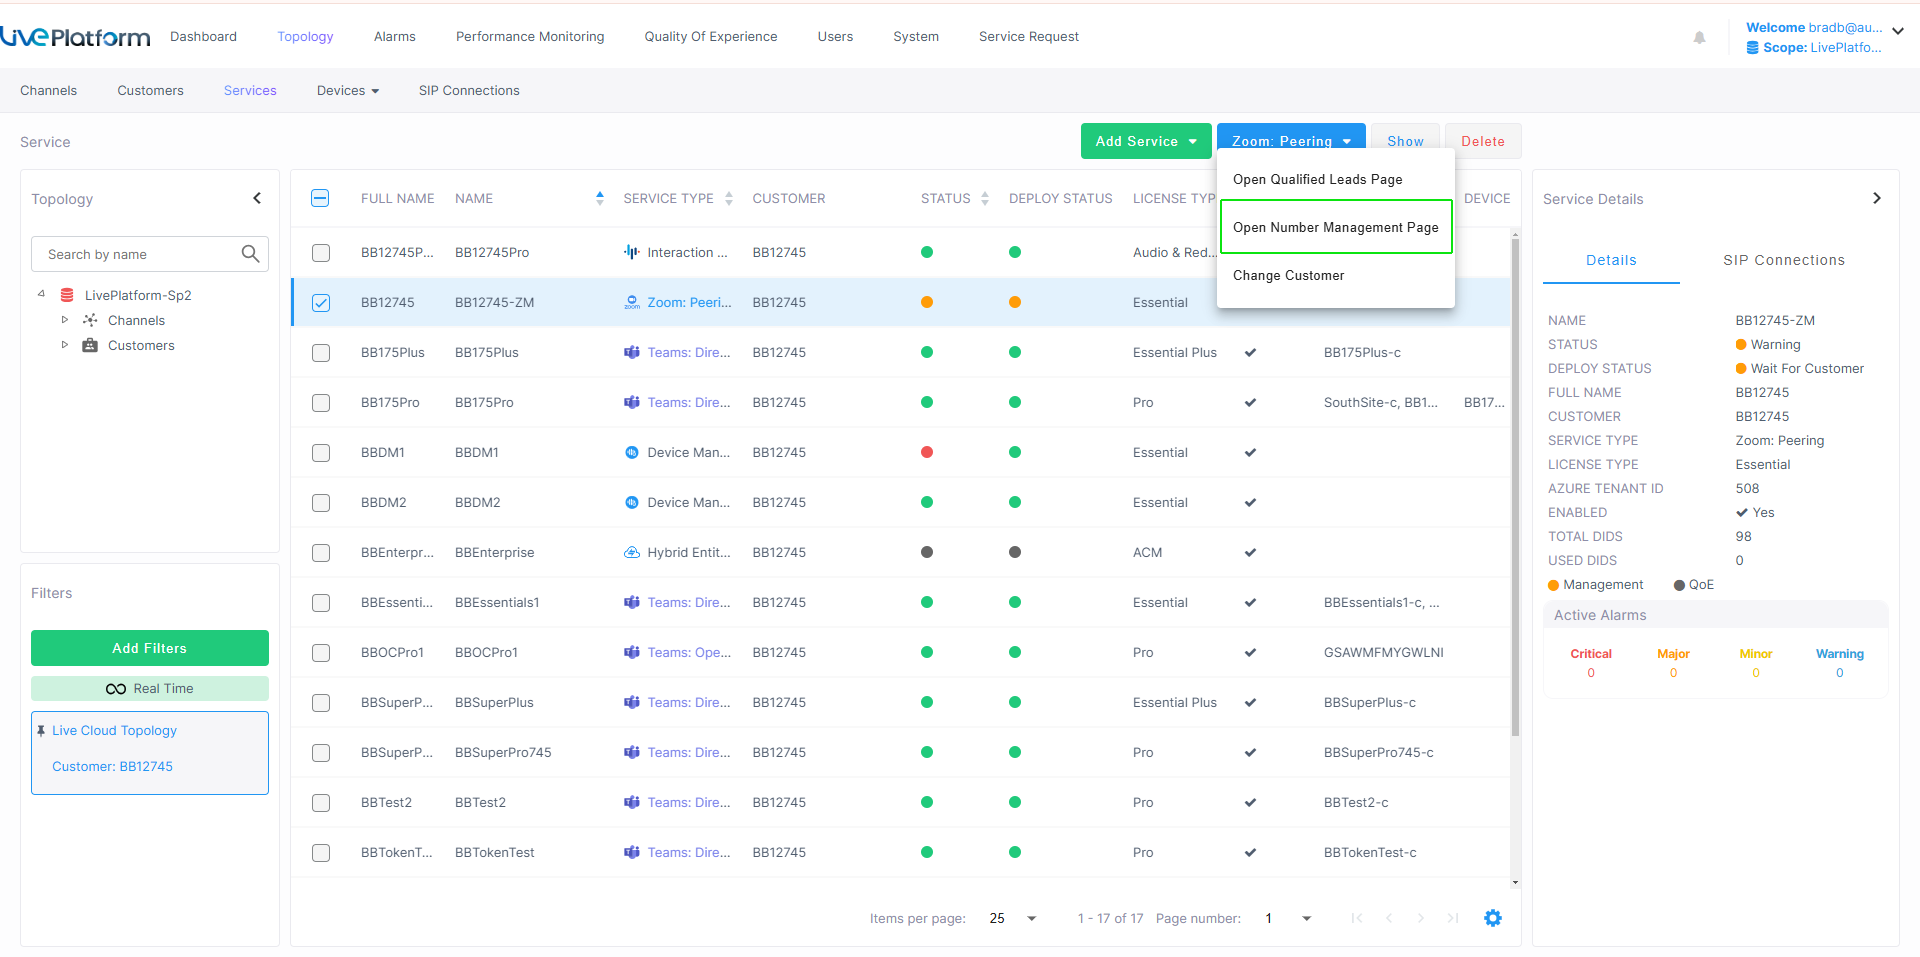Click the LivePlatform logo
The image size is (1920, 957).
[75, 37]
